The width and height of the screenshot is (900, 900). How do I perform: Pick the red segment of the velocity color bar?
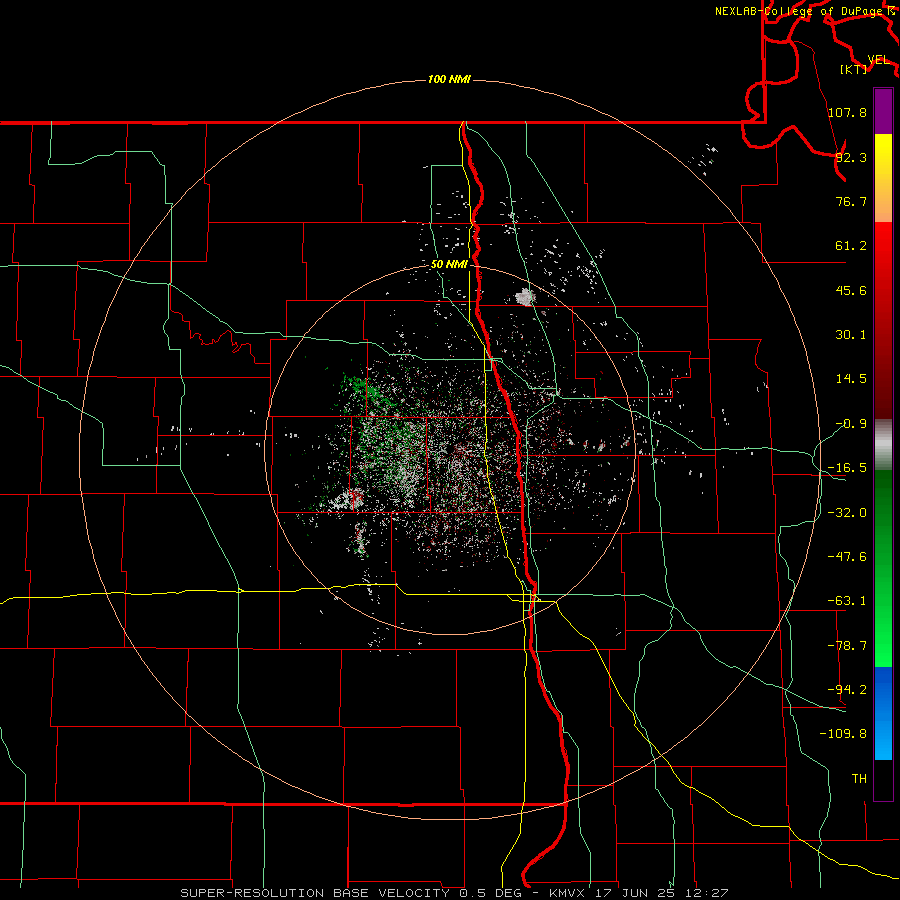(883, 320)
